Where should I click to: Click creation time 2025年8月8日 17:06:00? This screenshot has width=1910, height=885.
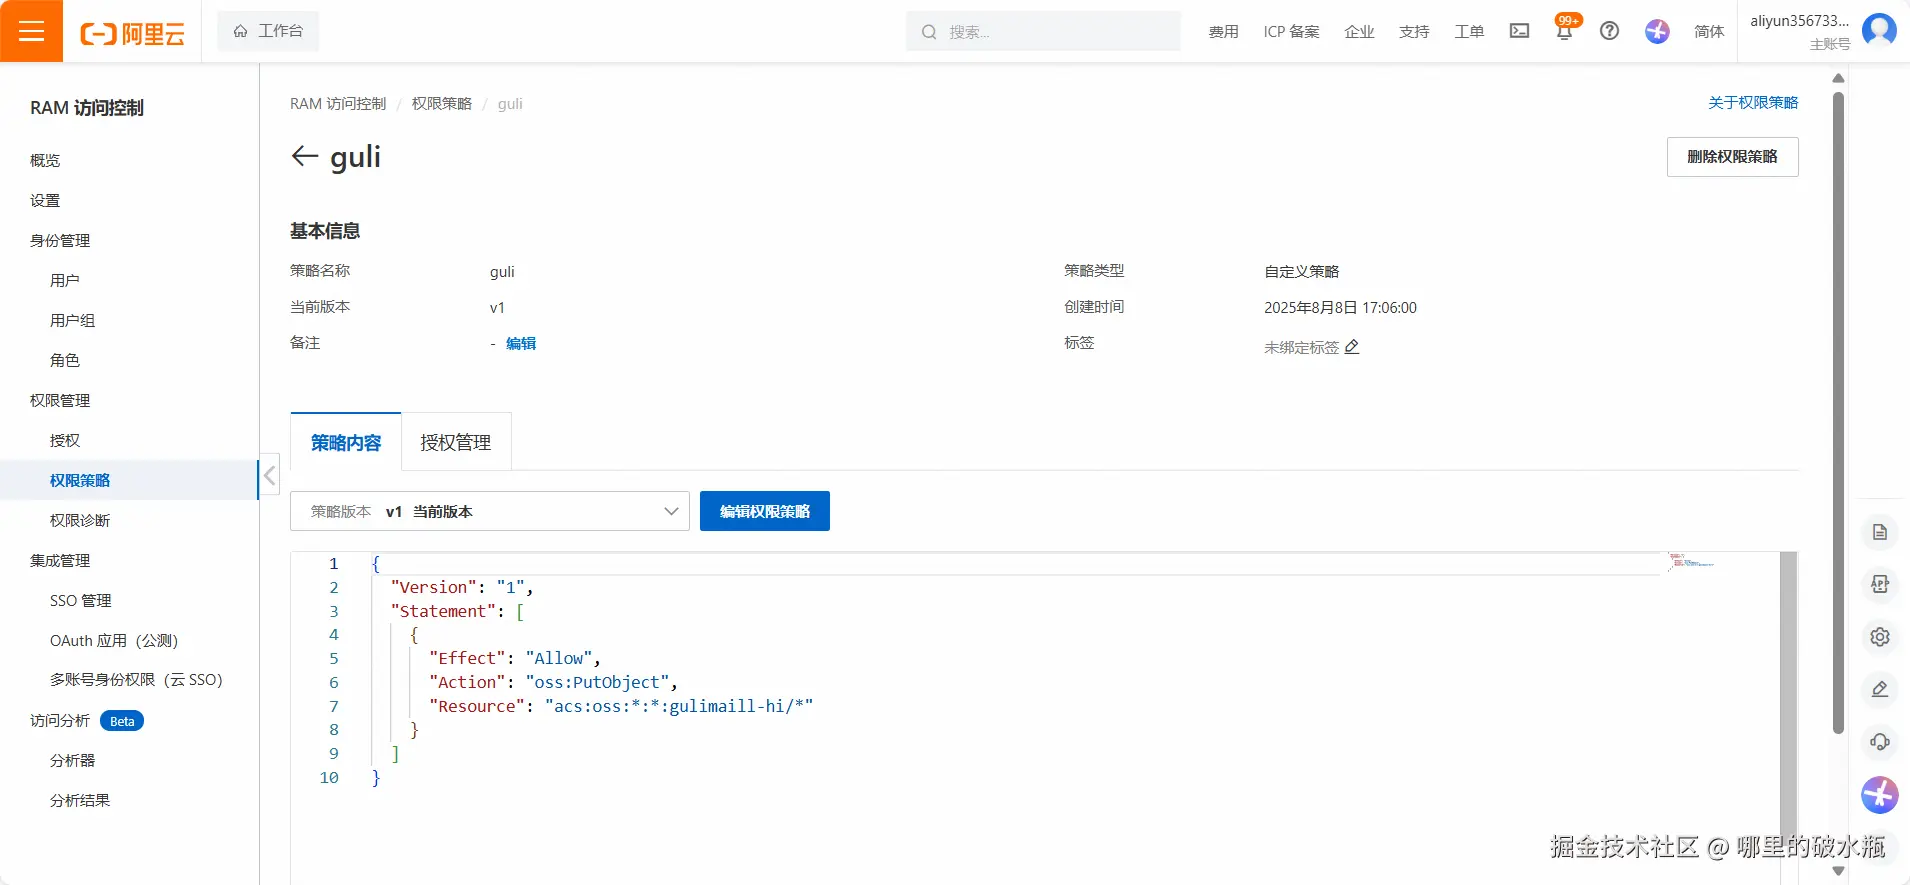coord(1340,307)
